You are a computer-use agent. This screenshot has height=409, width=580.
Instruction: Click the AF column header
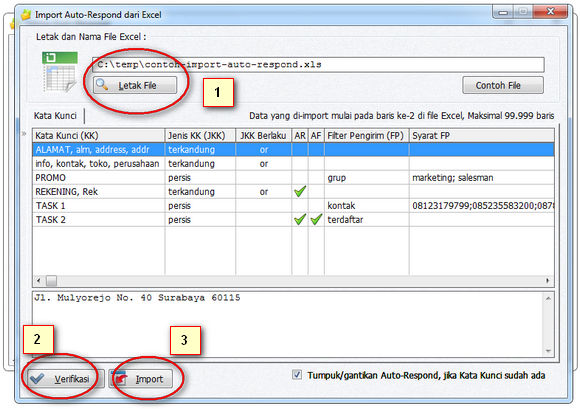[316, 136]
